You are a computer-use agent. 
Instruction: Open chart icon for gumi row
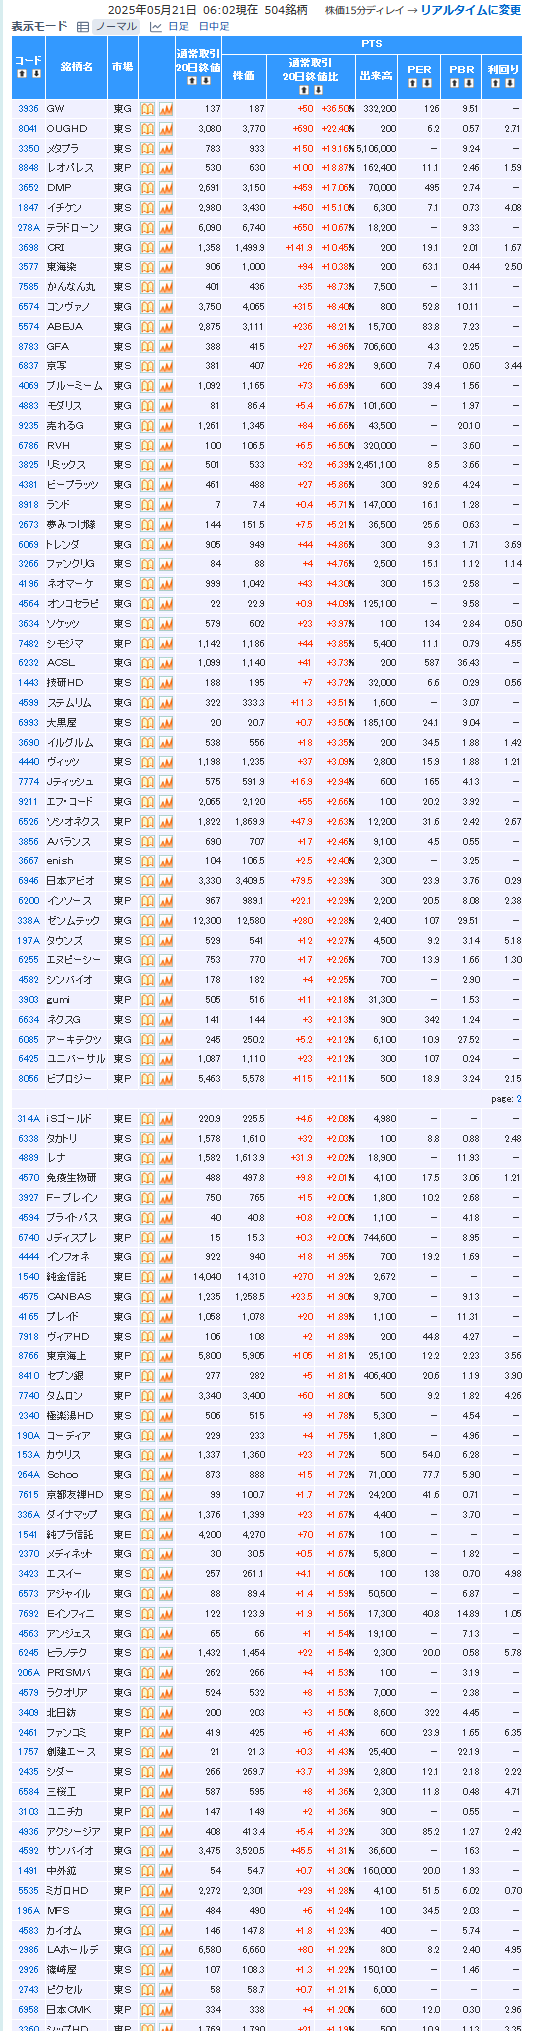coord(165,1000)
